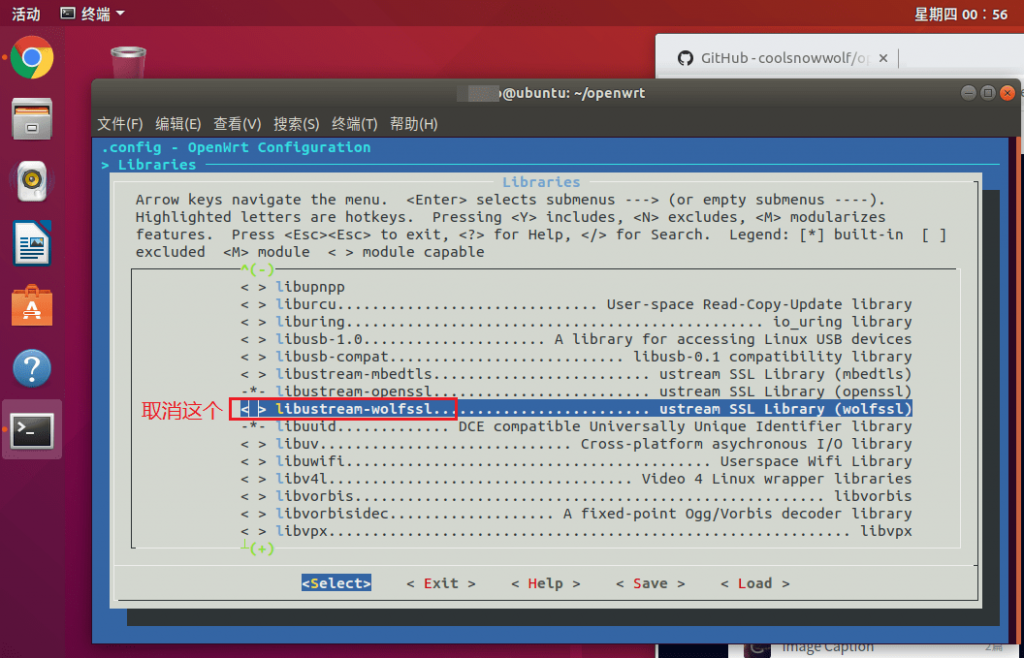The height and width of the screenshot is (658, 1024).
Task: Toggle the libusb-compat module checkbox
Action: (x=253, y=356)
